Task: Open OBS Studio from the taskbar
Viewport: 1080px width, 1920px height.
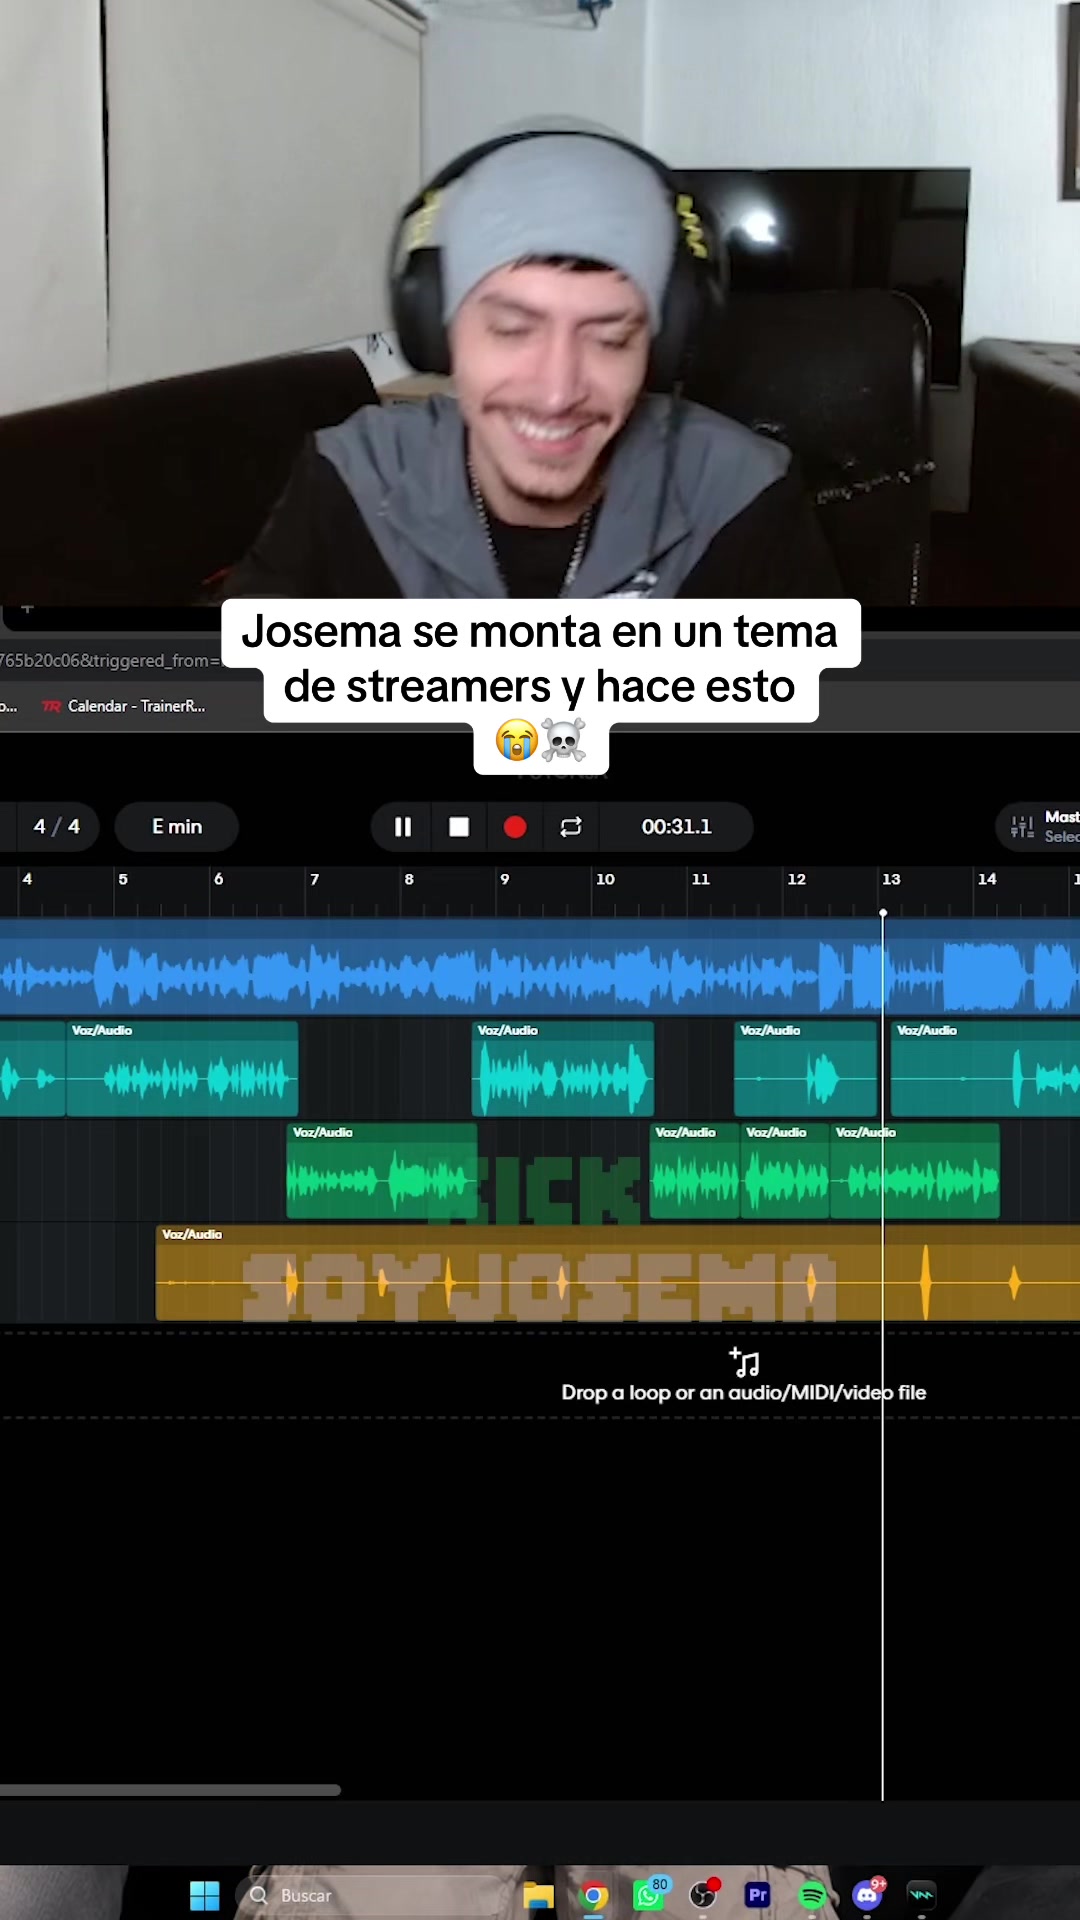Action: (x=704, y=1894)
